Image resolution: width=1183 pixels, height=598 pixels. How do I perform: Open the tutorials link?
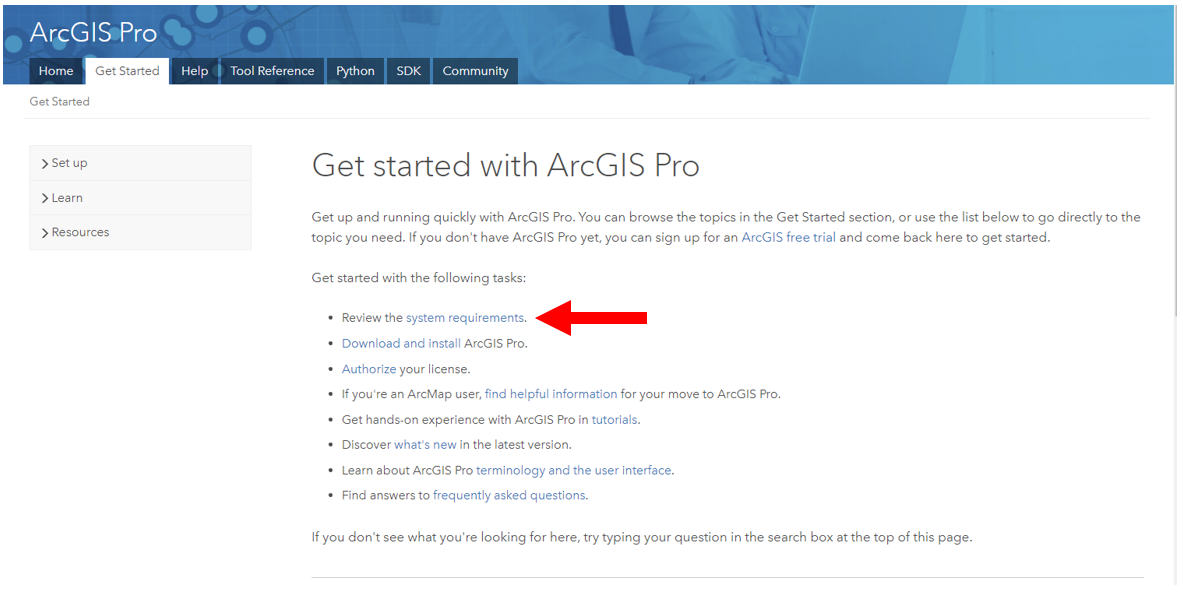(614, 419)
